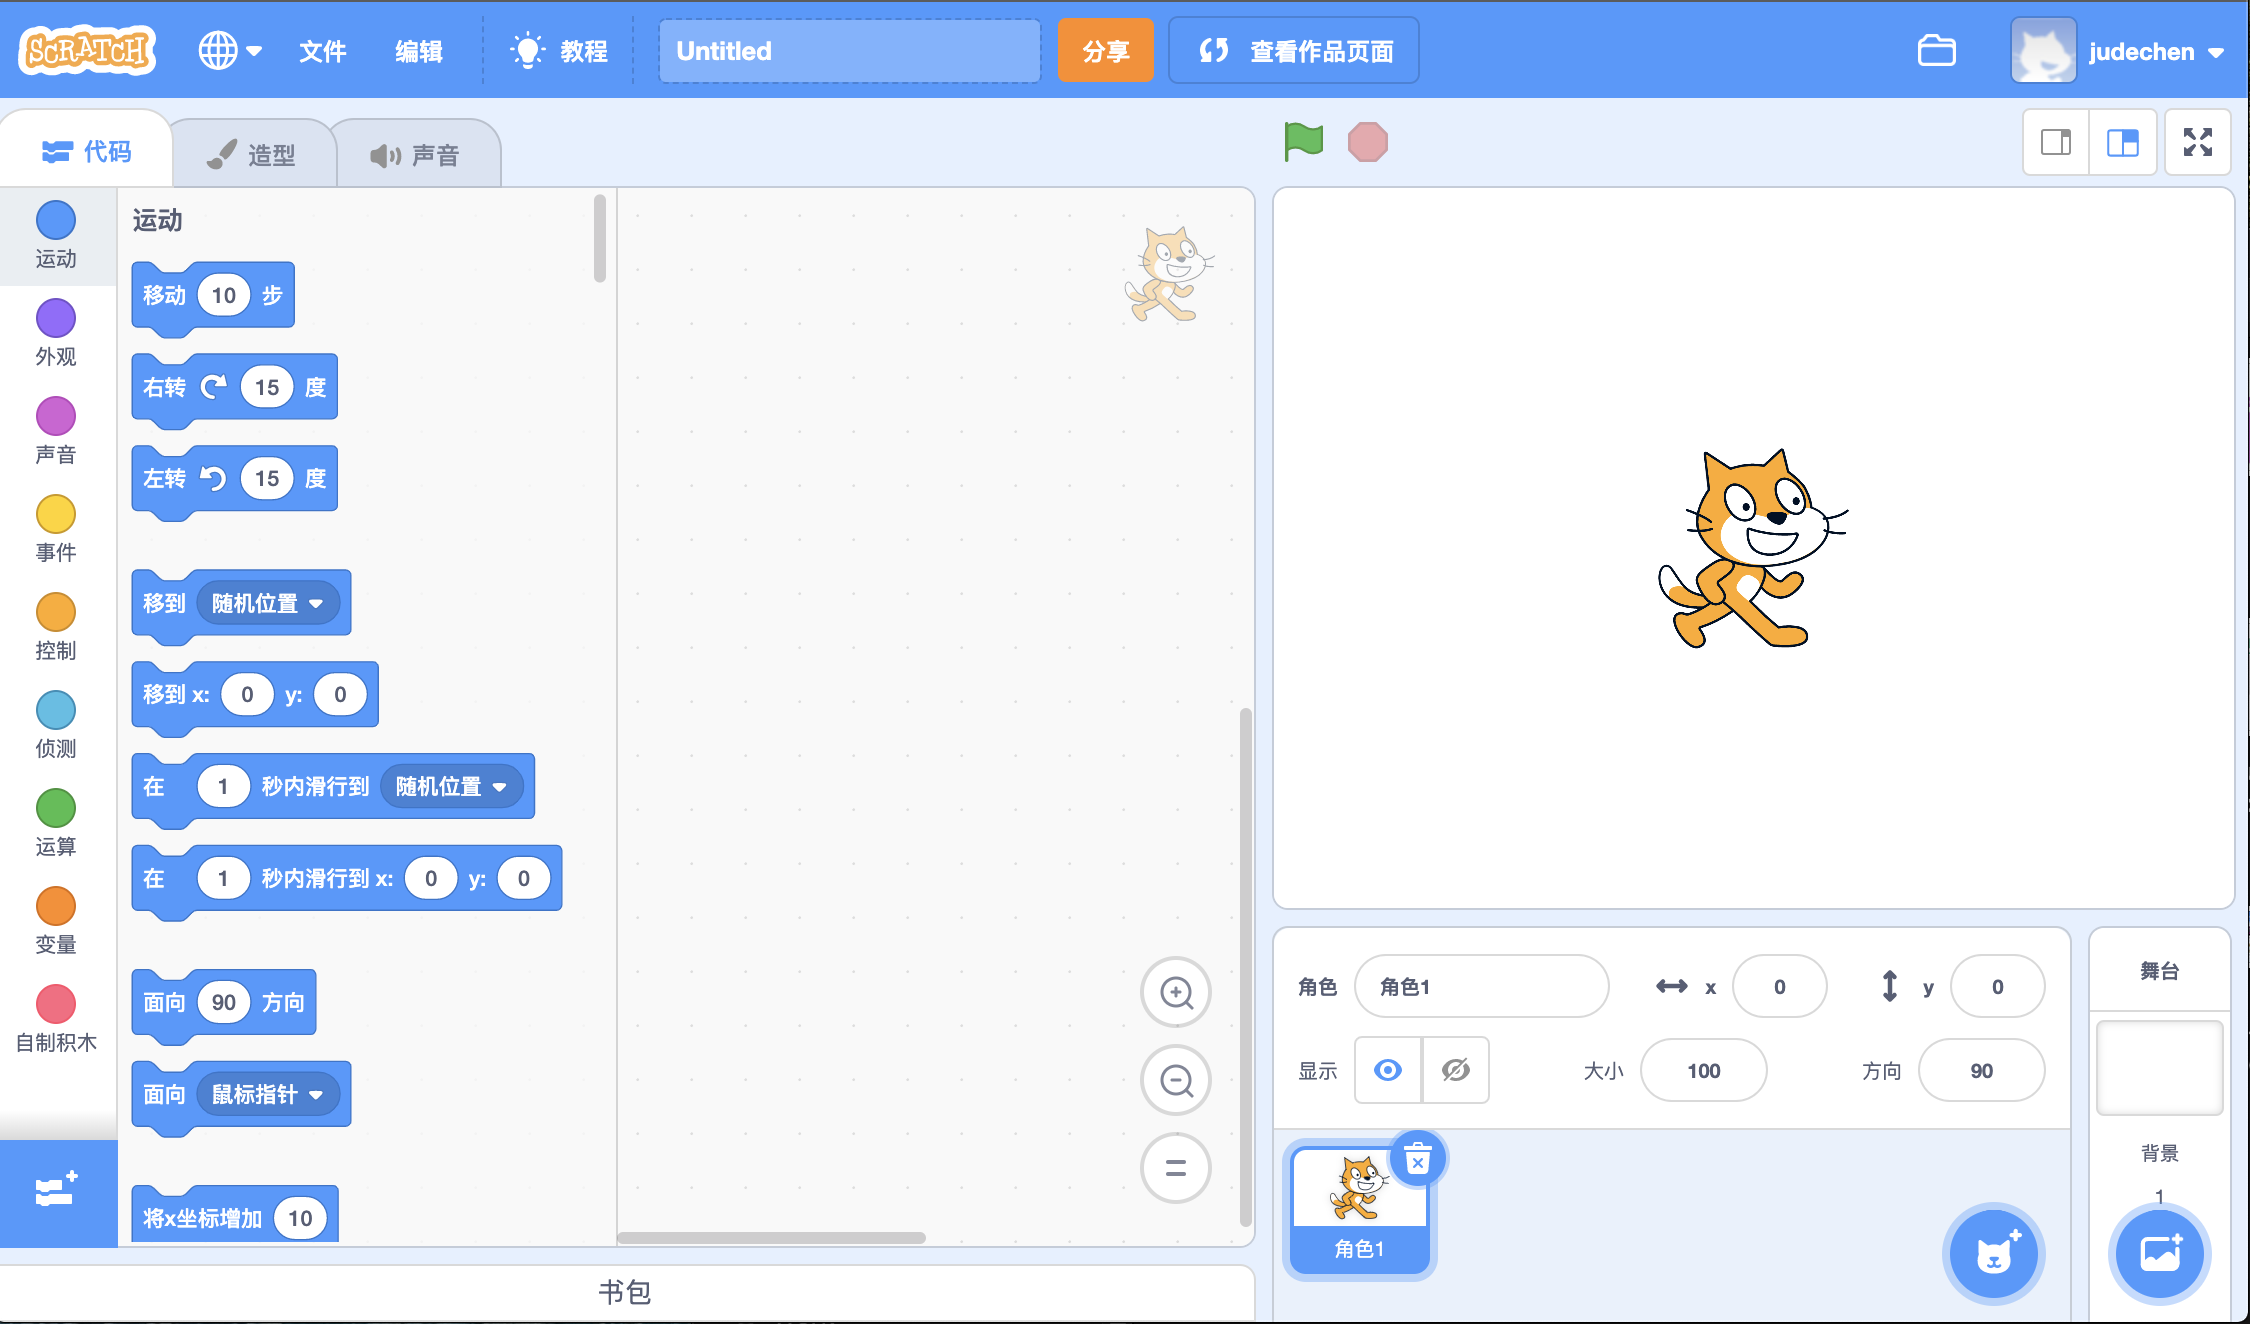Select the 运算 block category
Viewport: 2250px width, 1324px height.
point(56,824)
